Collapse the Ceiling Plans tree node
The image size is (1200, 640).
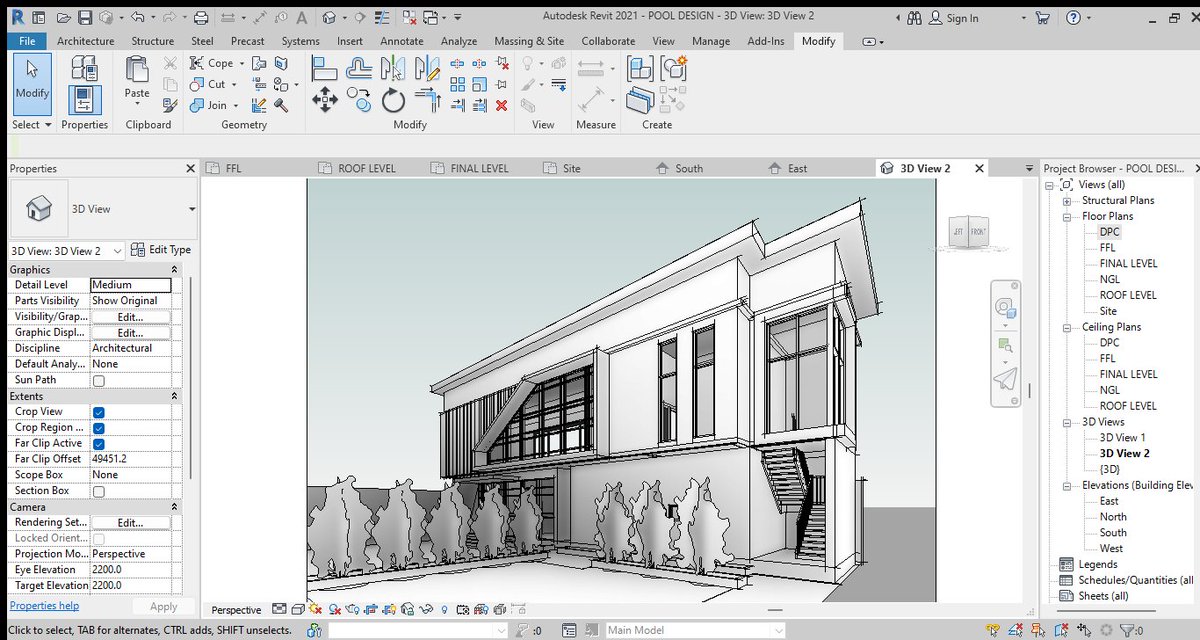pos(1067,327)
